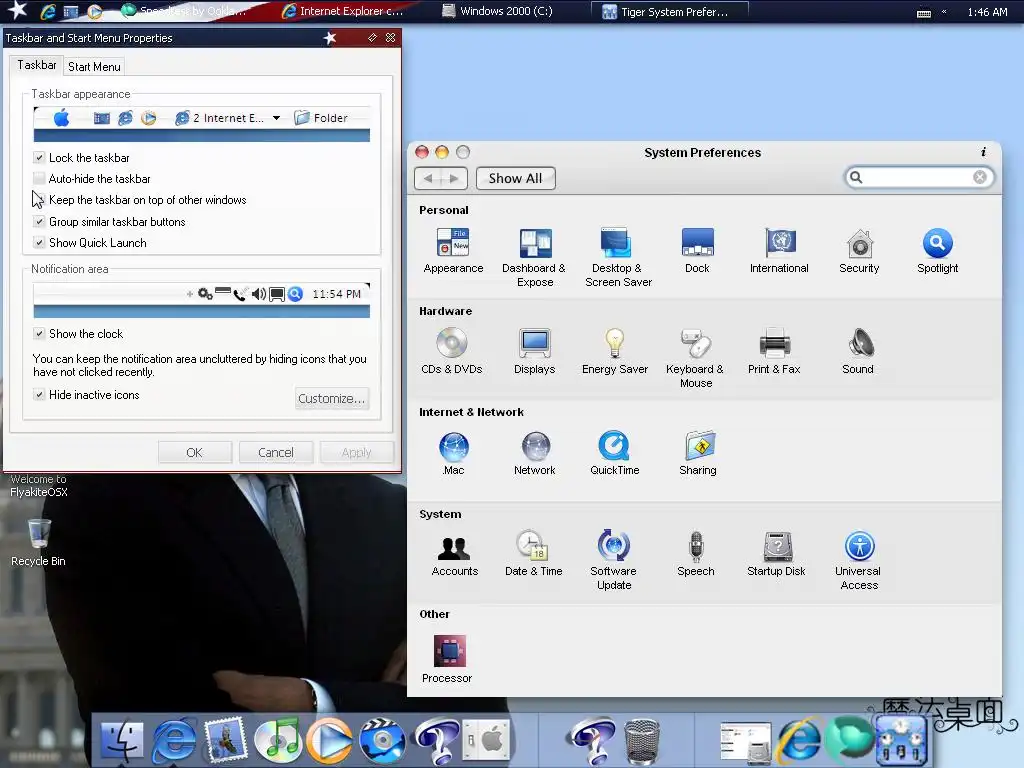Open the Speech preferences
The image size is (1024, 768).
(x=696, y=554)
